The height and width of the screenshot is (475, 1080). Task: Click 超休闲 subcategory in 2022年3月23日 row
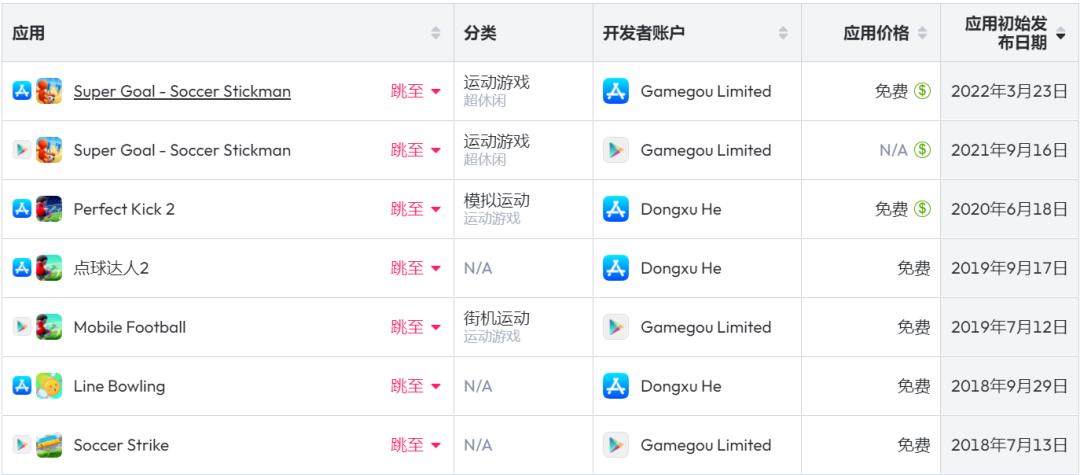[485, 101]
